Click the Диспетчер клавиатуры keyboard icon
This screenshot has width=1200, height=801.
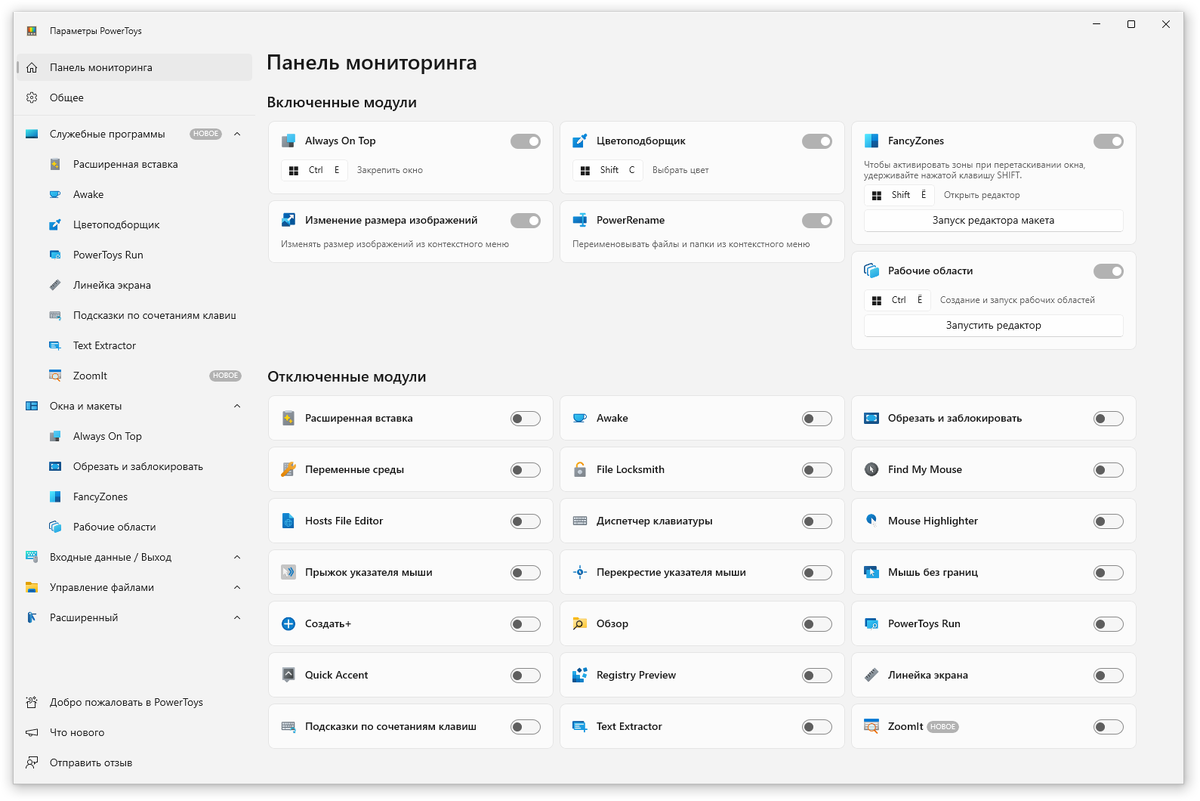click(x=580, y=521)
